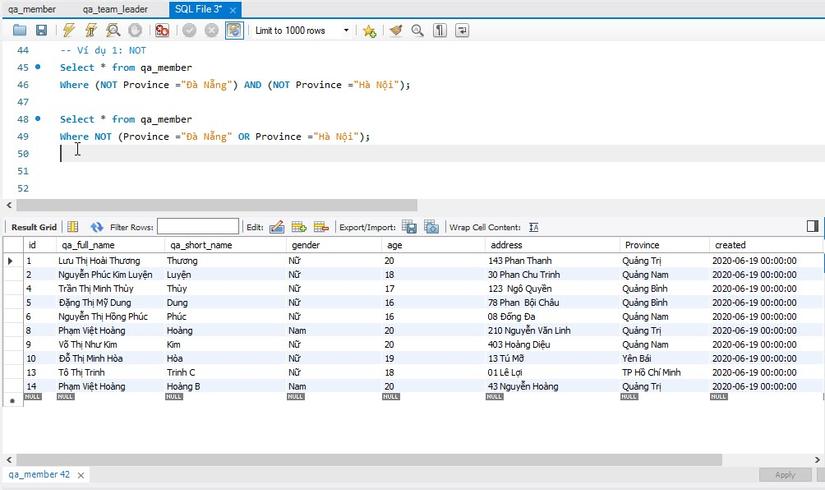Open the Limit to 1000 rows dropdown
Screen dimensions: 825x490
[x=346, y=31]
